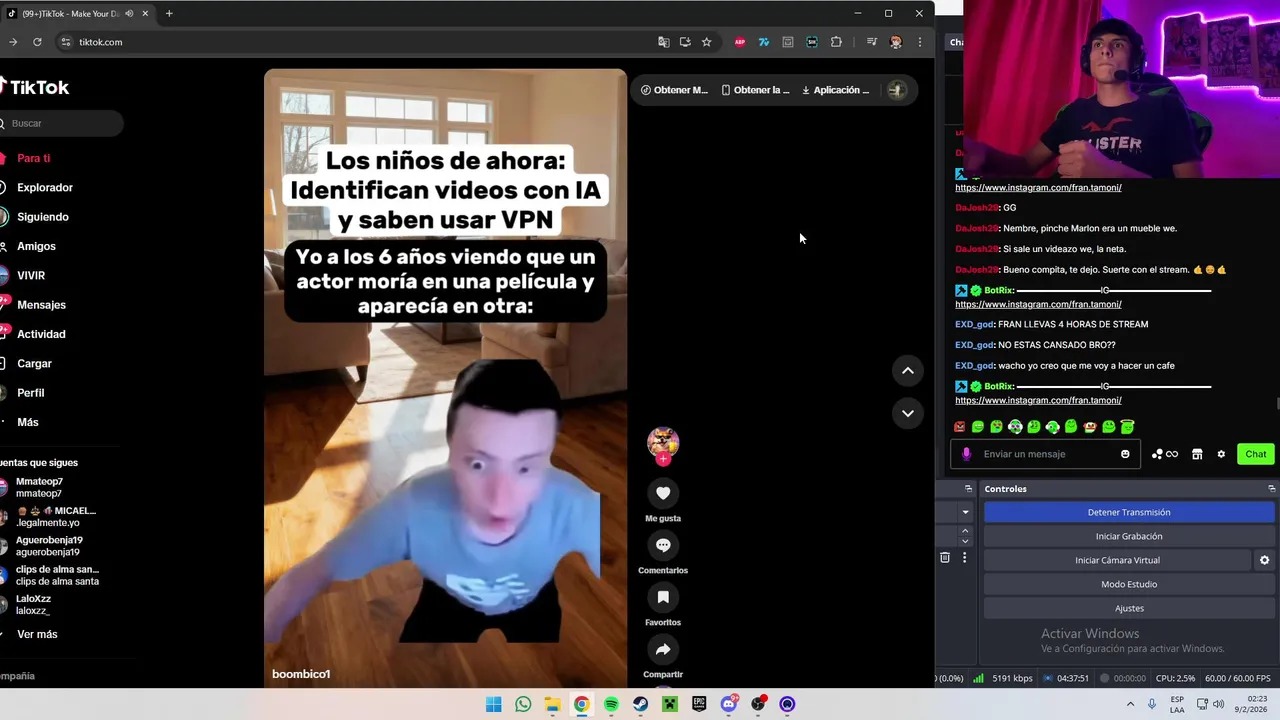The height and width of the screenshot is (720, 1280).
Task: Open Explorador in TikTok sidebar
Action: 44,187
